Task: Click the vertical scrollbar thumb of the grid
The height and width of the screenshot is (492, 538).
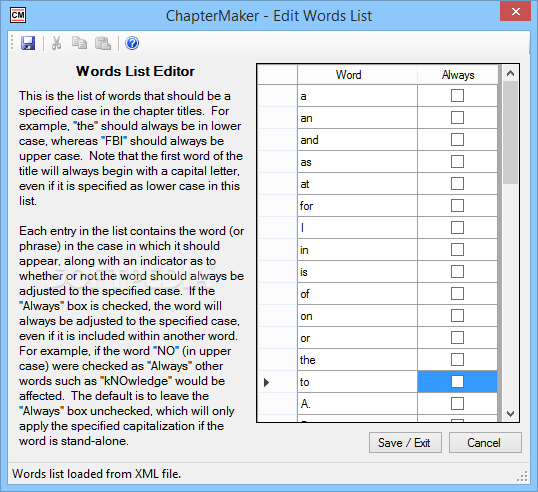Action: [510, 132]
